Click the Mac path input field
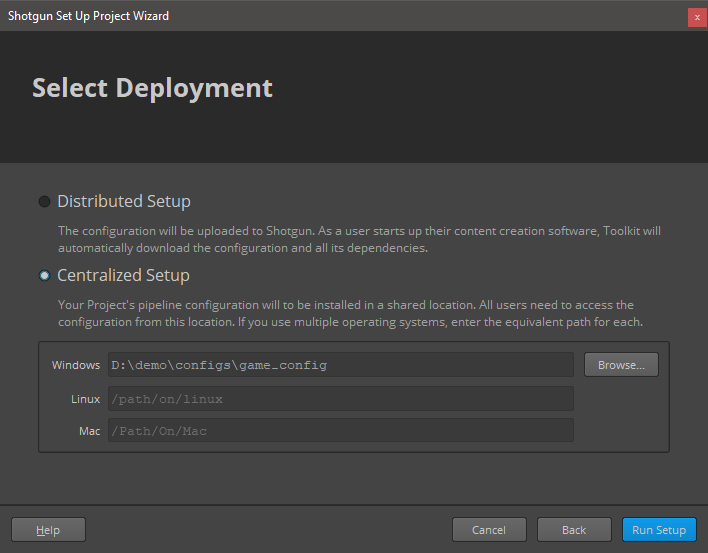The image size is (708, 553). 341,430
